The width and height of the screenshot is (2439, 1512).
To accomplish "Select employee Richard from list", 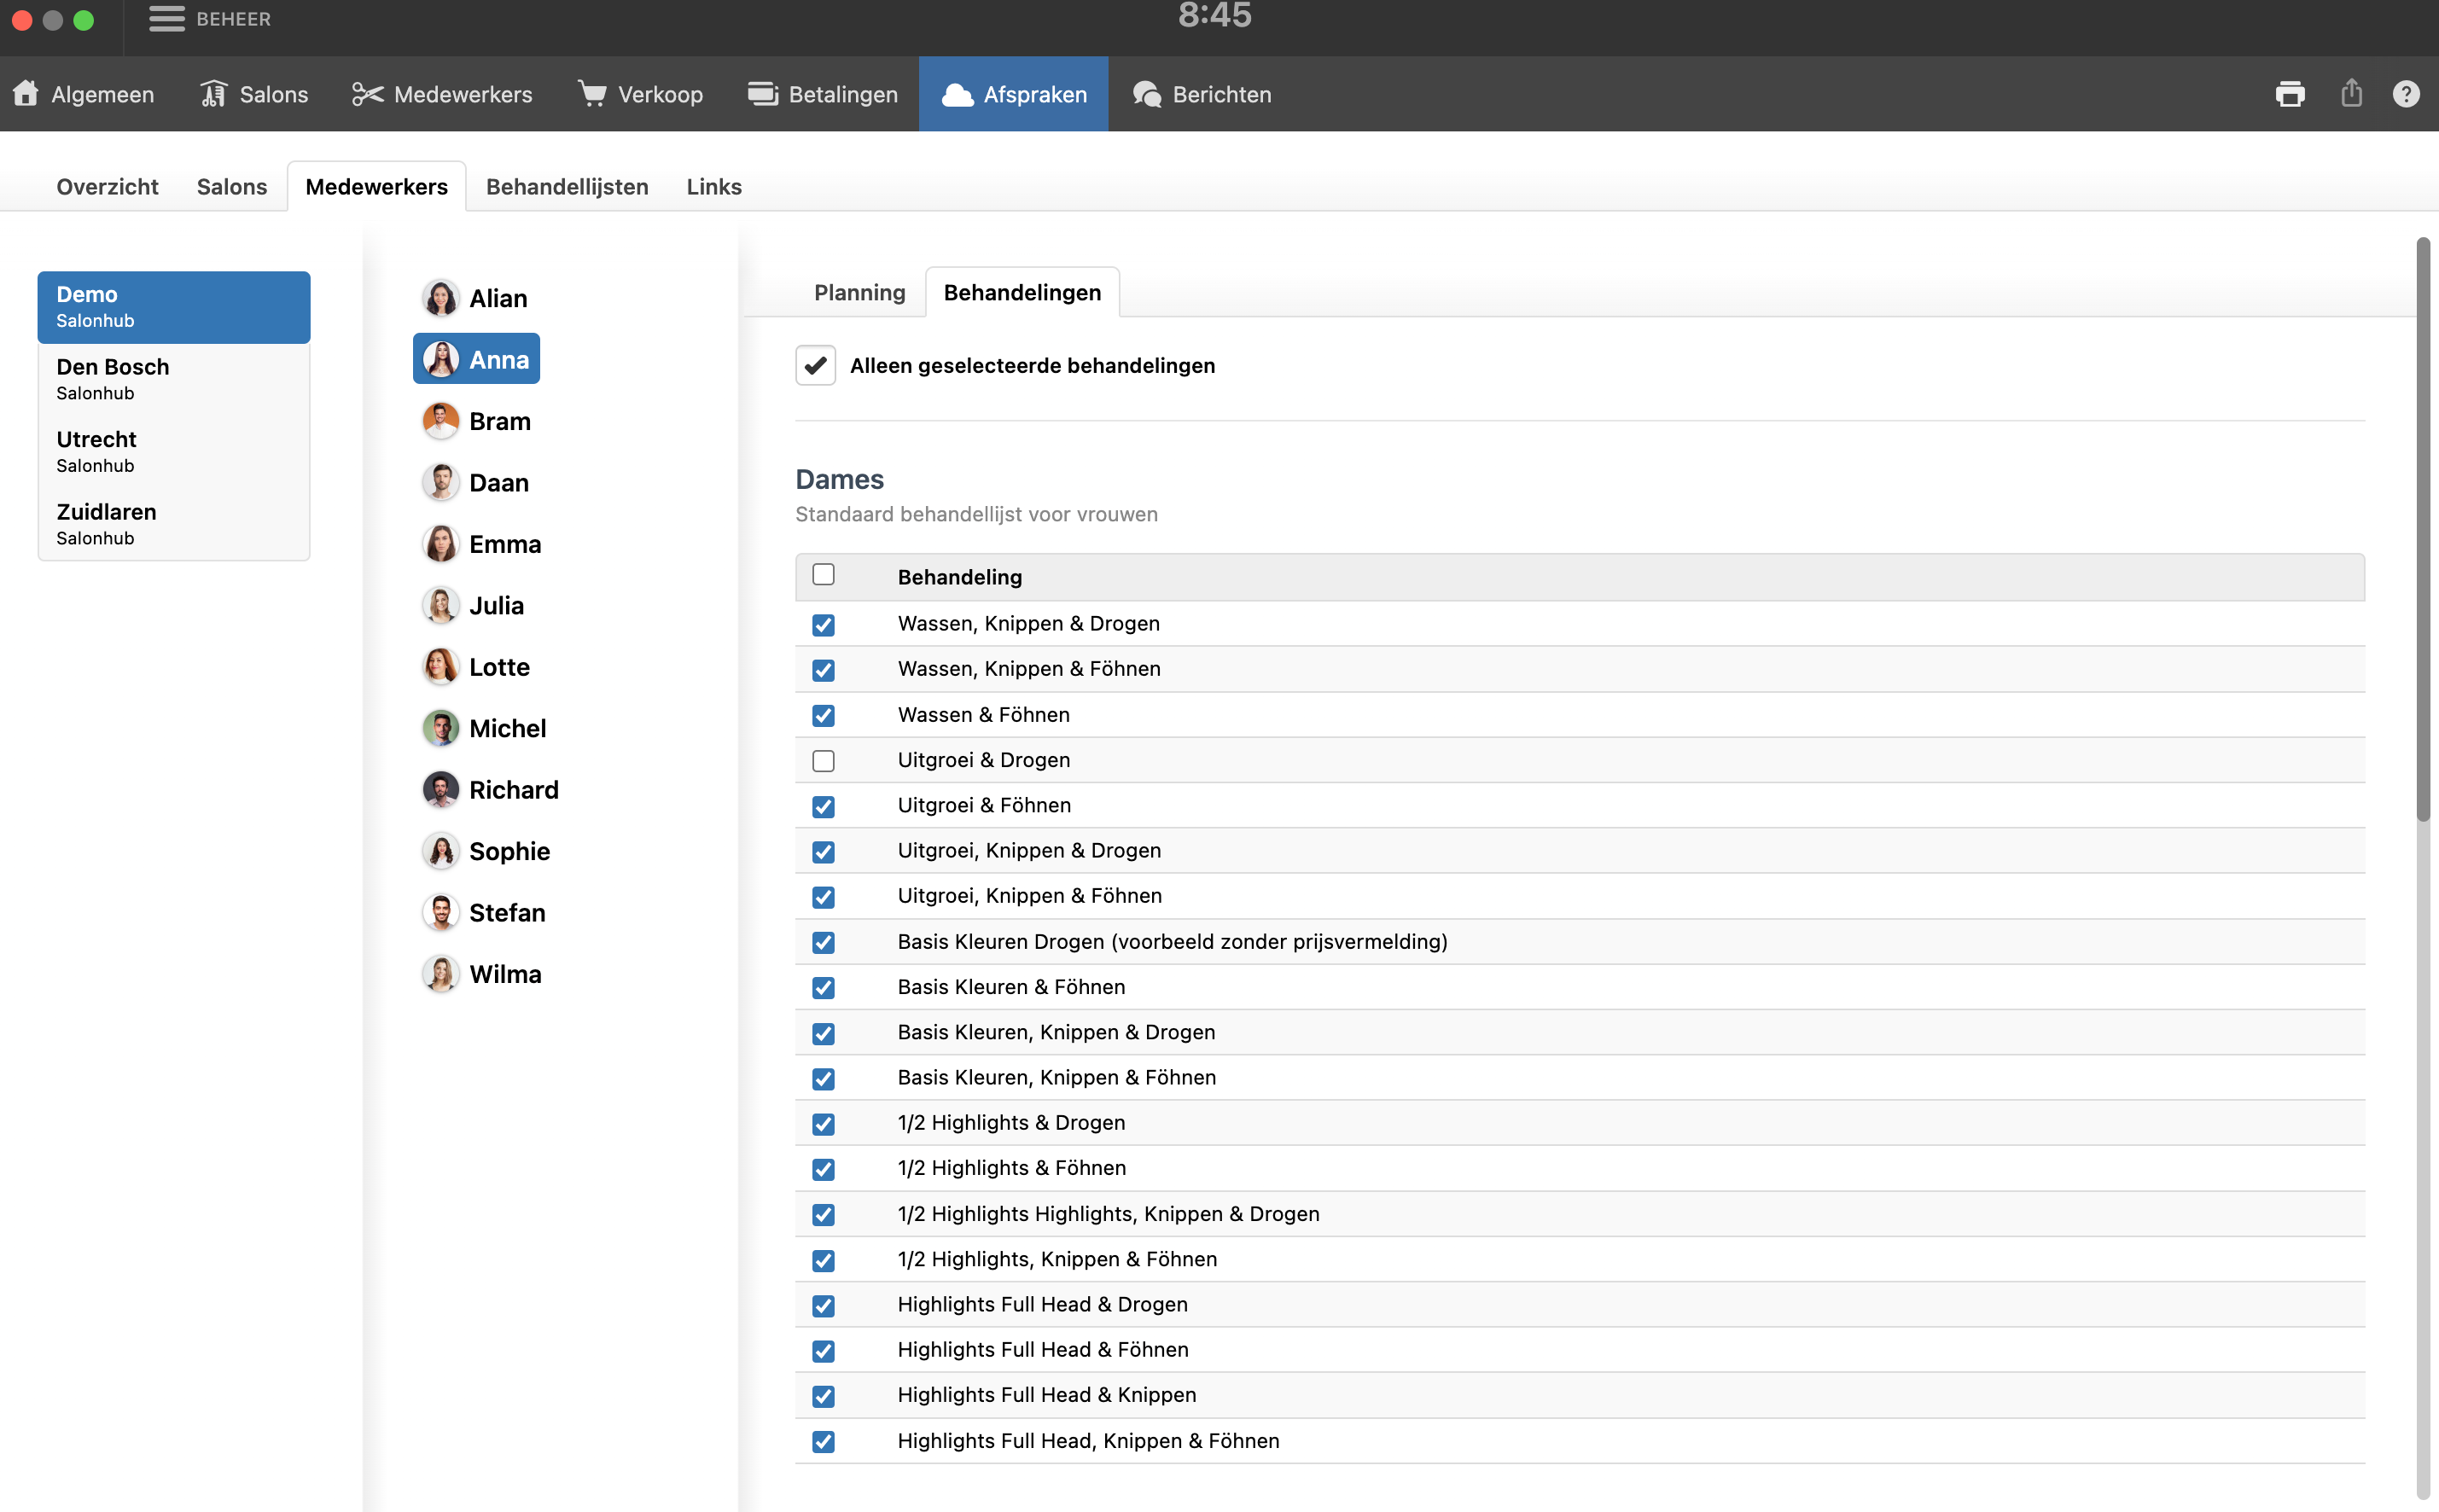I will pyautogui.click(x=513, y=790).
